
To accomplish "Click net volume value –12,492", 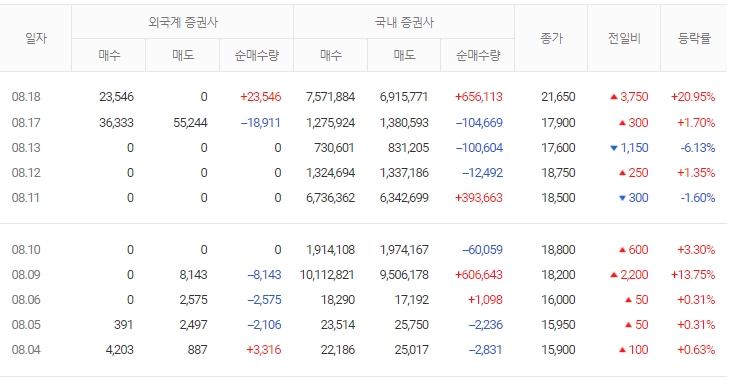I will click(482, 173).
